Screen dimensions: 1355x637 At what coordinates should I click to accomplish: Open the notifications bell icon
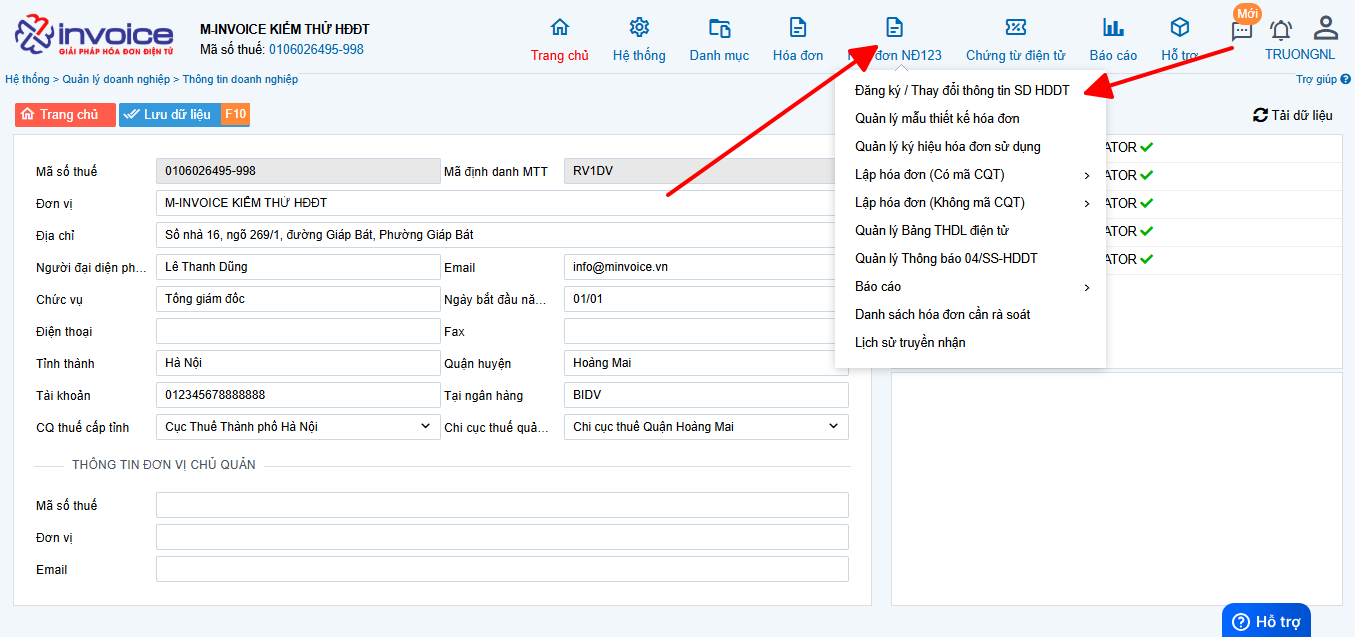1281,31
